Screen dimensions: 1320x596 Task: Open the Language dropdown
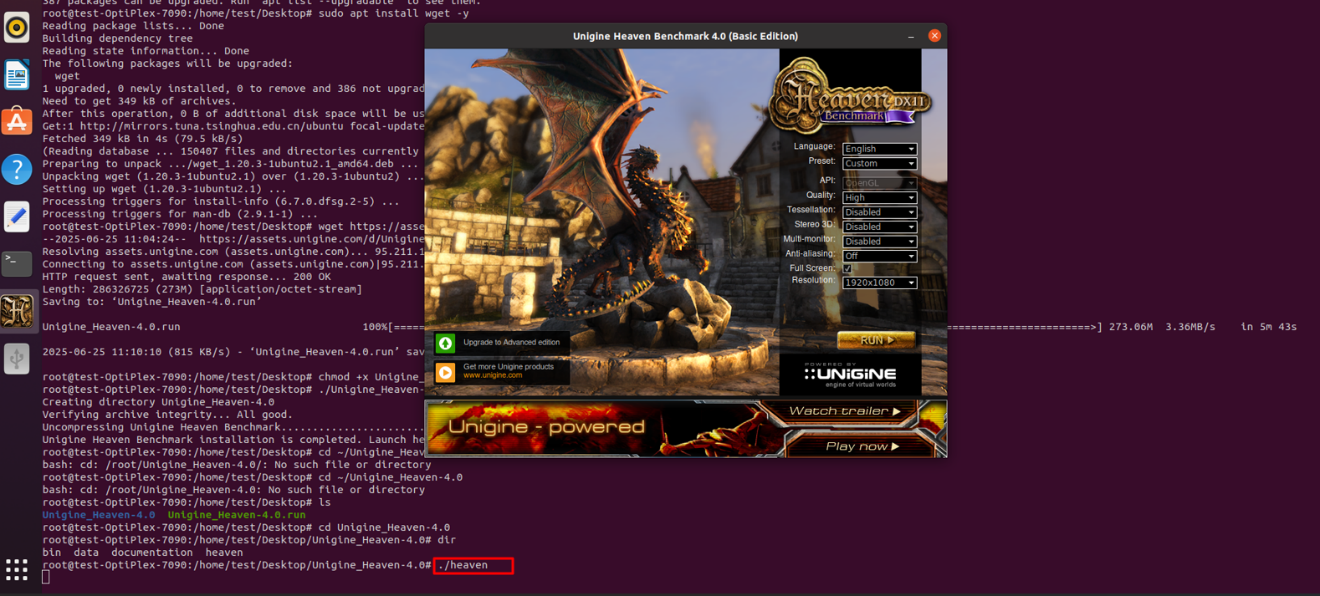coord(879,148)
